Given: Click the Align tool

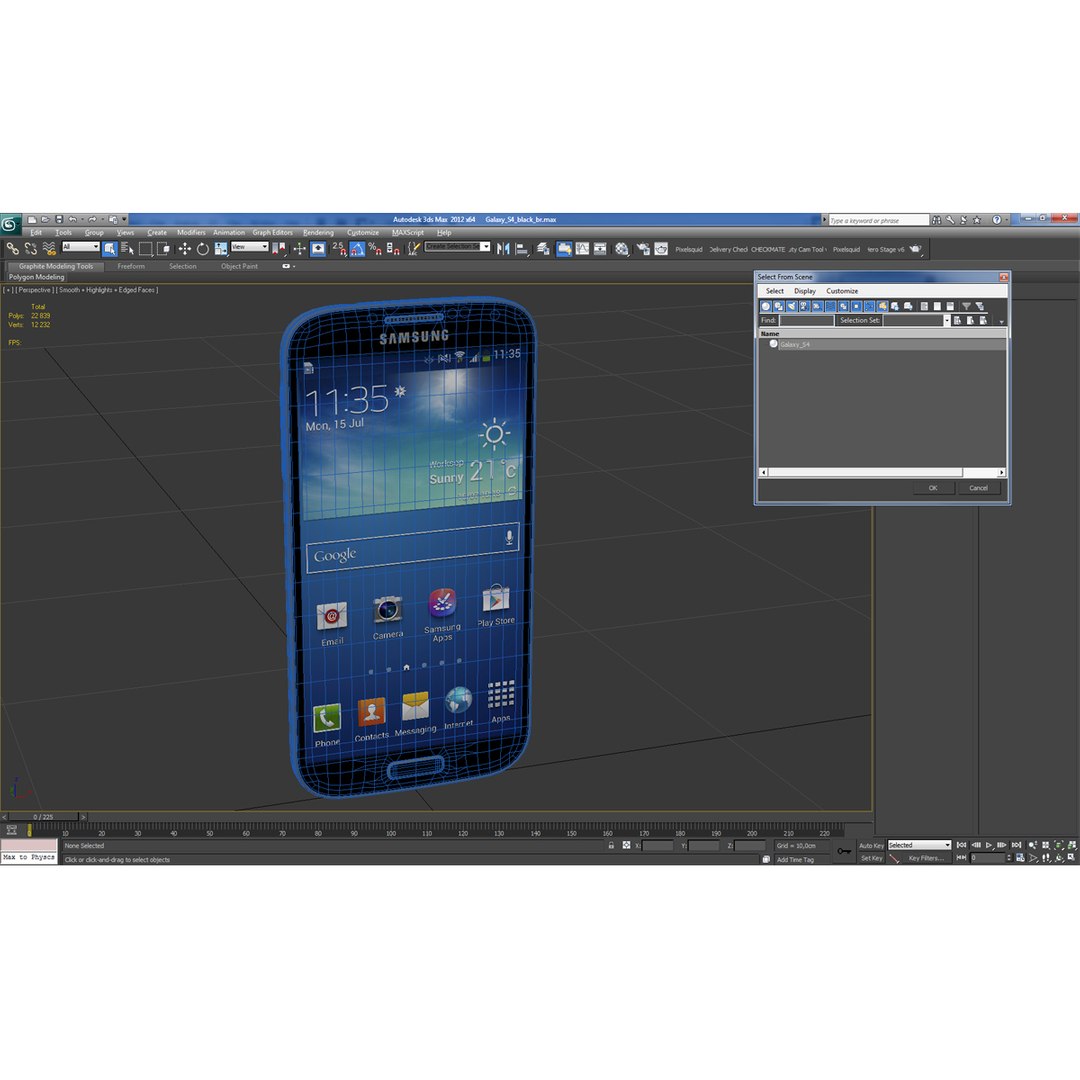Looking at the screenshot, I should [521, 249].
